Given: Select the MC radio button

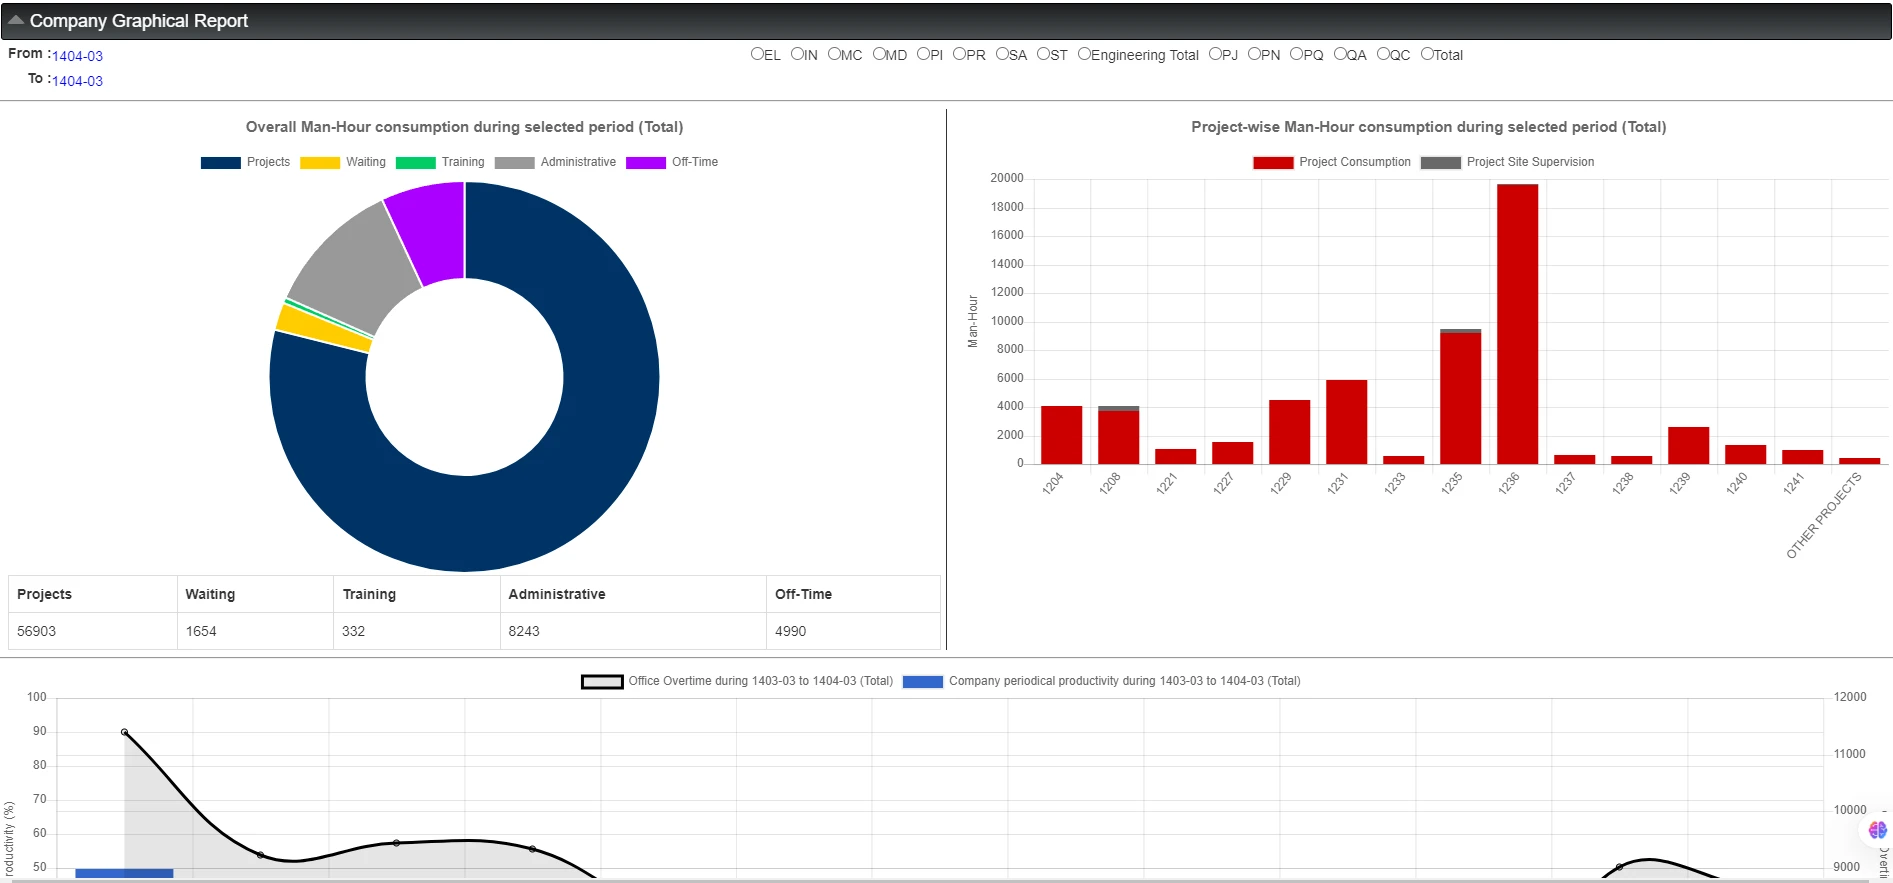Looking at the screenshot, I should tap(834, 54).
